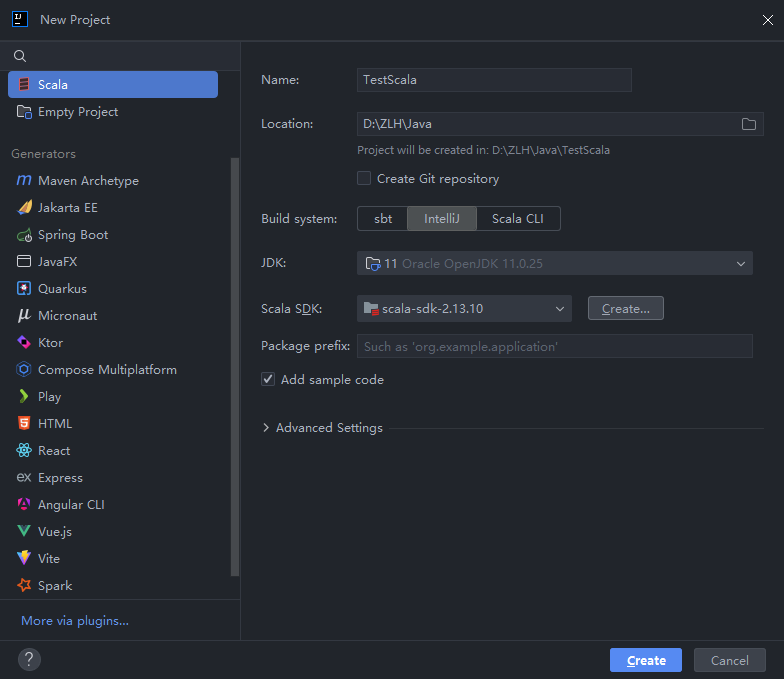
Task: Click the React atom icon
Action: coord(24,450)
